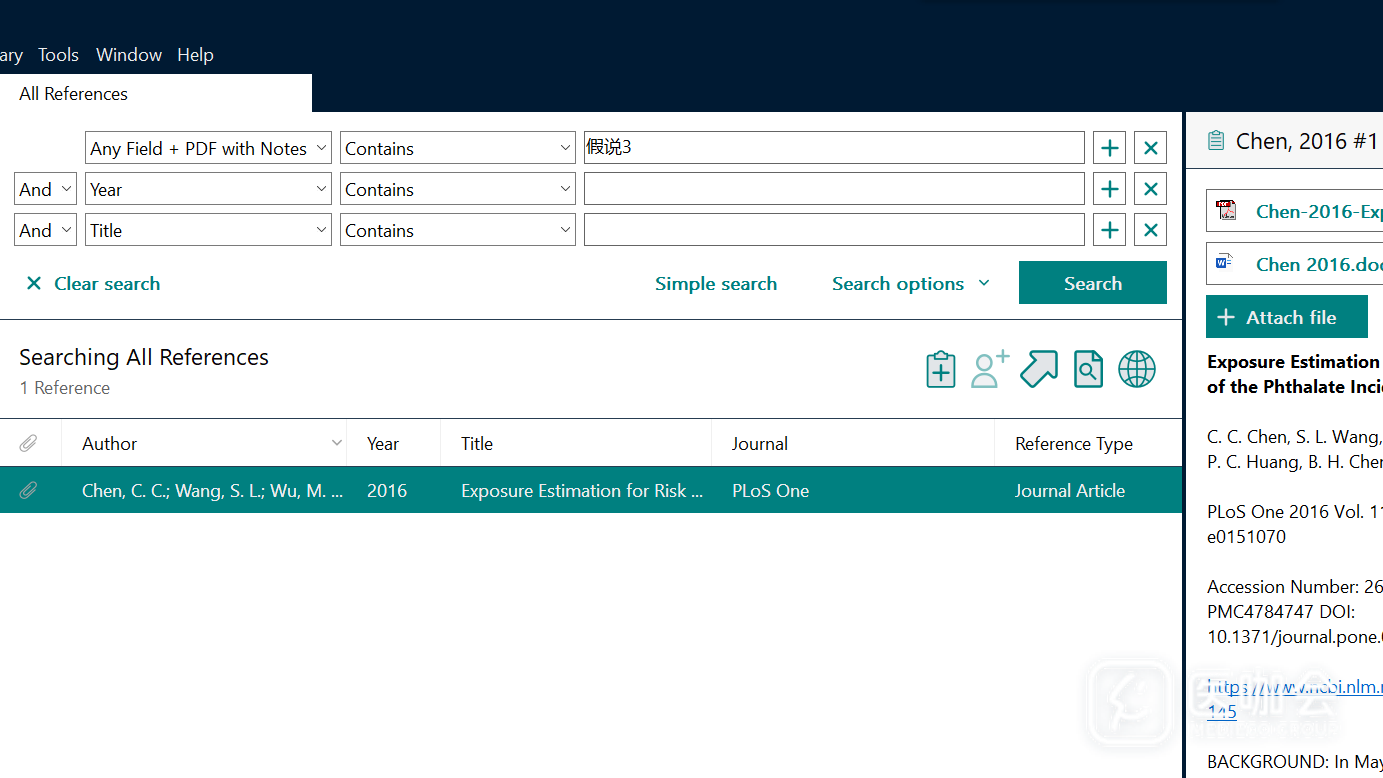Expand the first And operator dropdown
Viewport: 1383px width, 778px height.
(45, 189)
